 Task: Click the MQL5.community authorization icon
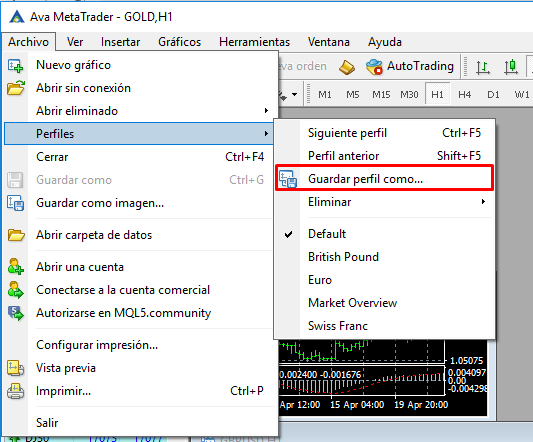click(x=16, y=313)
